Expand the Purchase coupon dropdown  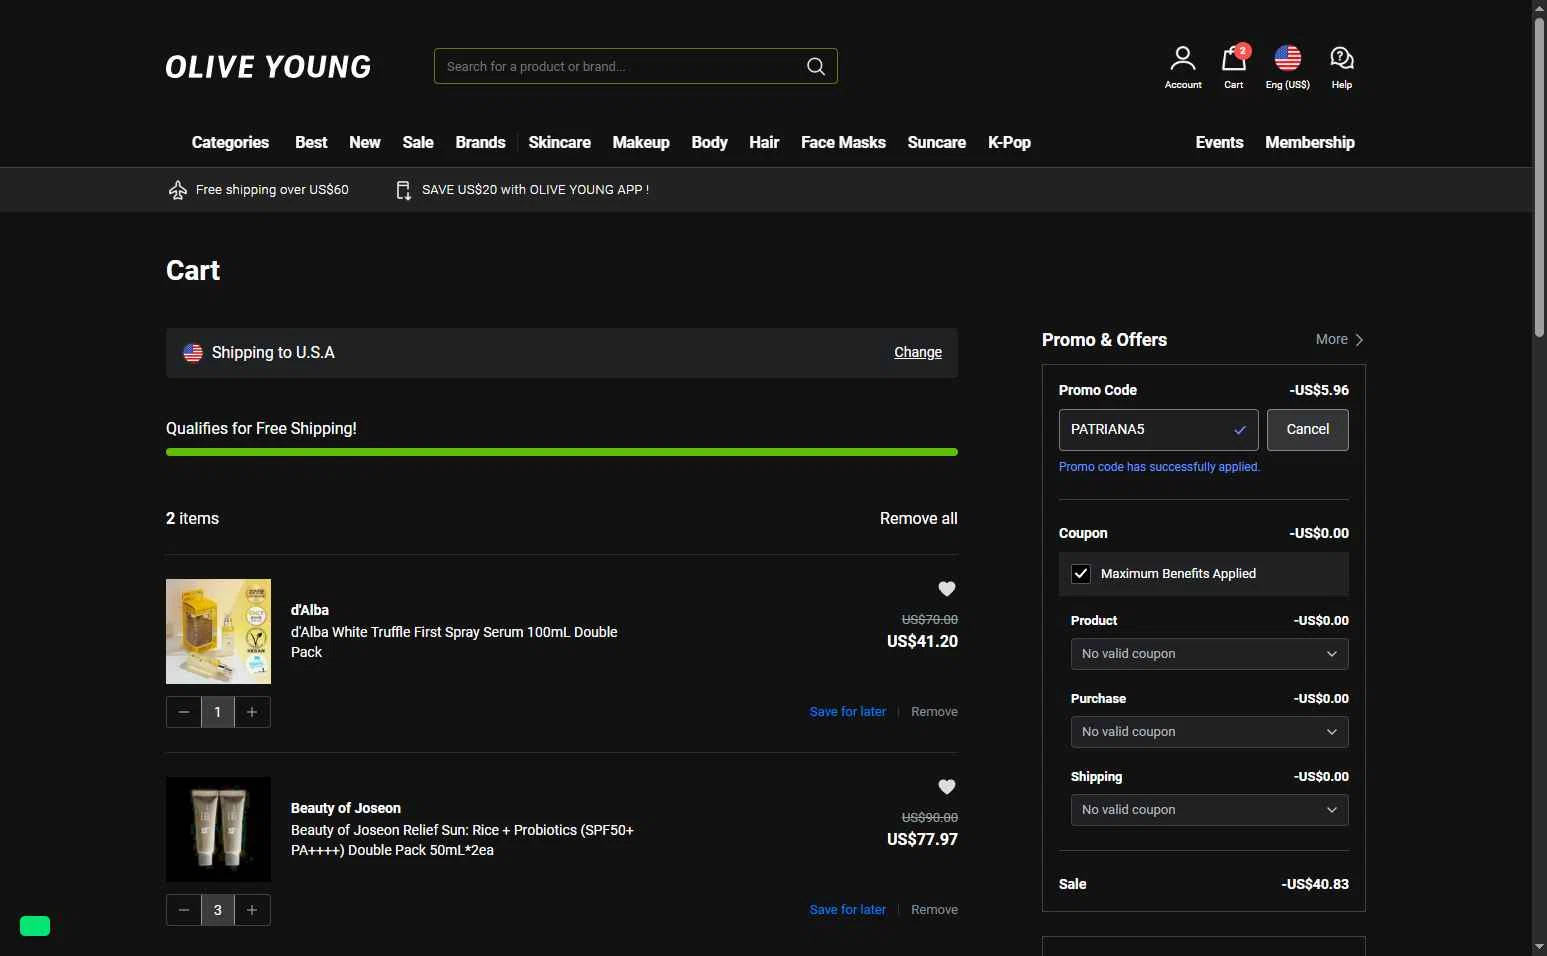pyautogui.click(x=1208, y=732)
